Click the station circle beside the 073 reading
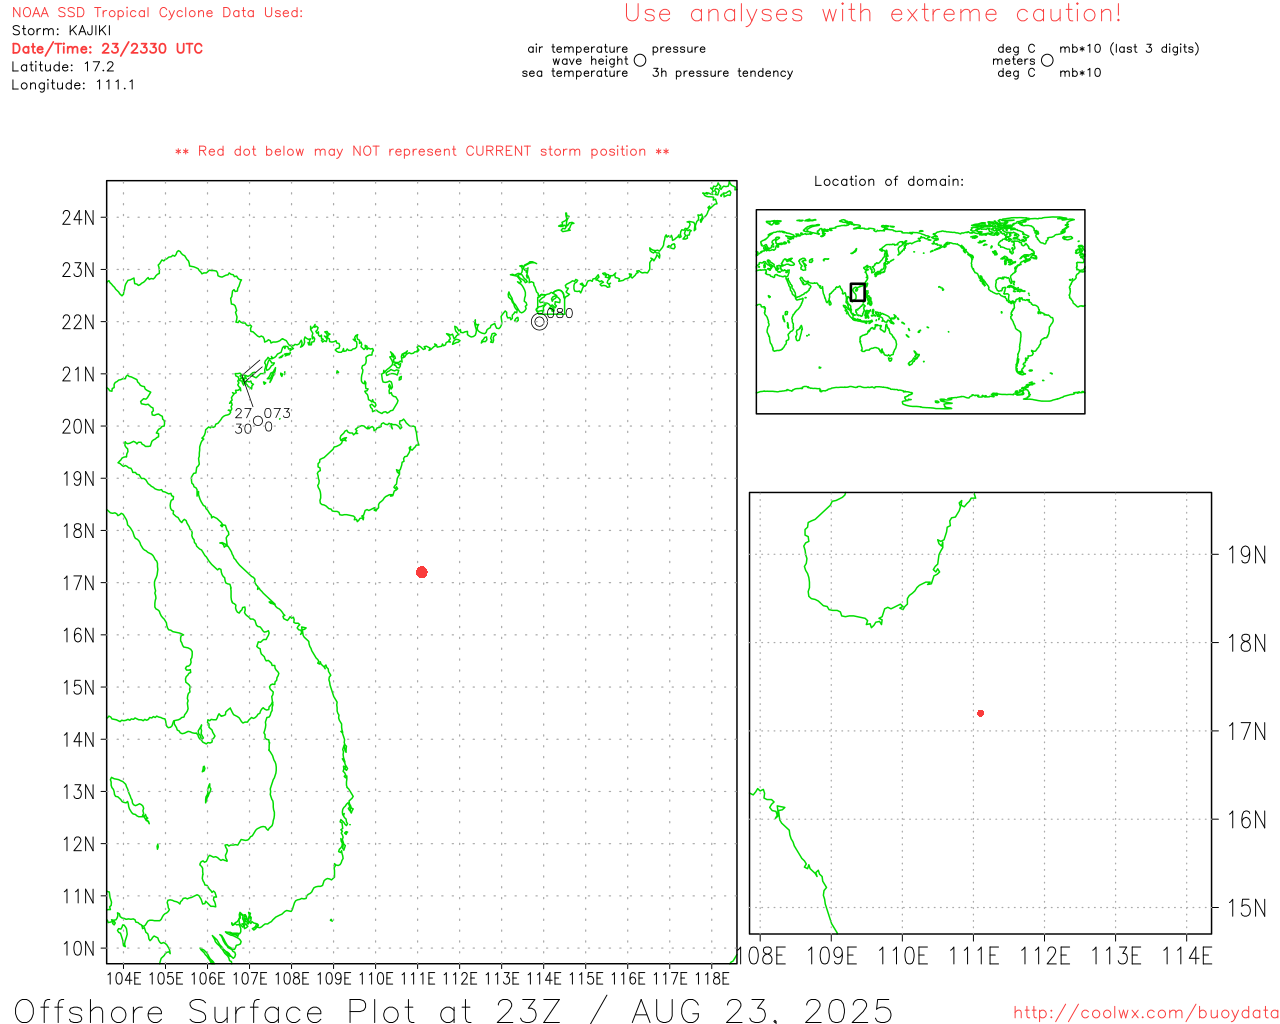This screenshot has height=1024, width=1280. point(258,421)
